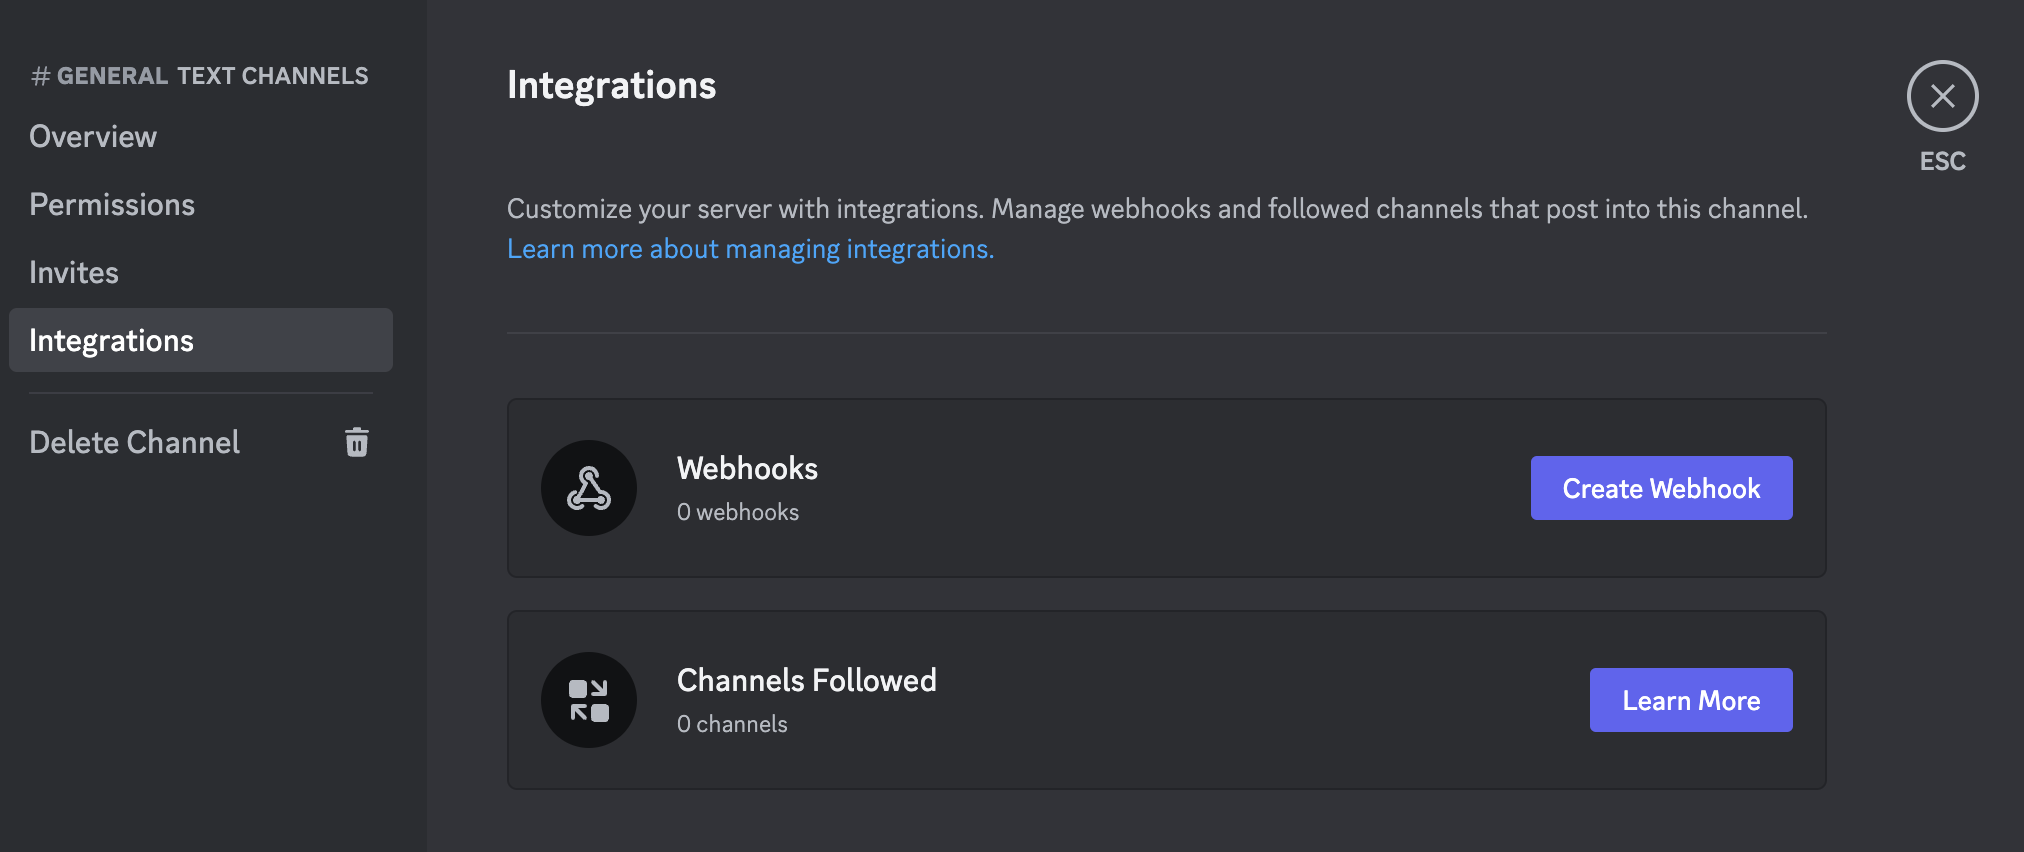This screenshot has width=2024, height=852.
Task: Click the 0 channels count text
Action: (x=732, y=723)
